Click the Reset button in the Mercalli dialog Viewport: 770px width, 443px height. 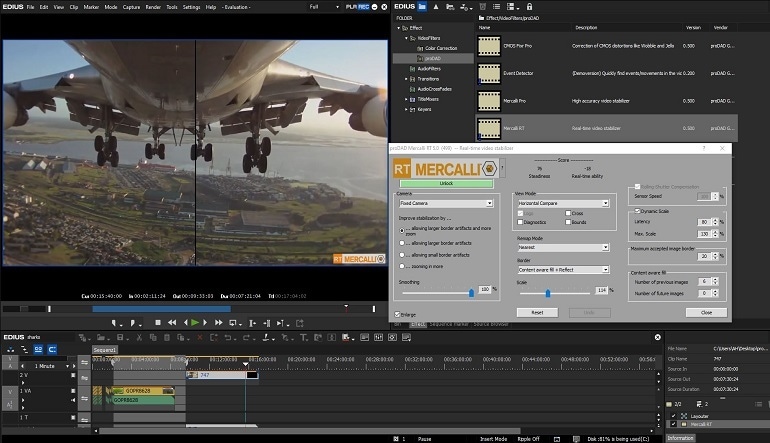[x=537, y=312]
